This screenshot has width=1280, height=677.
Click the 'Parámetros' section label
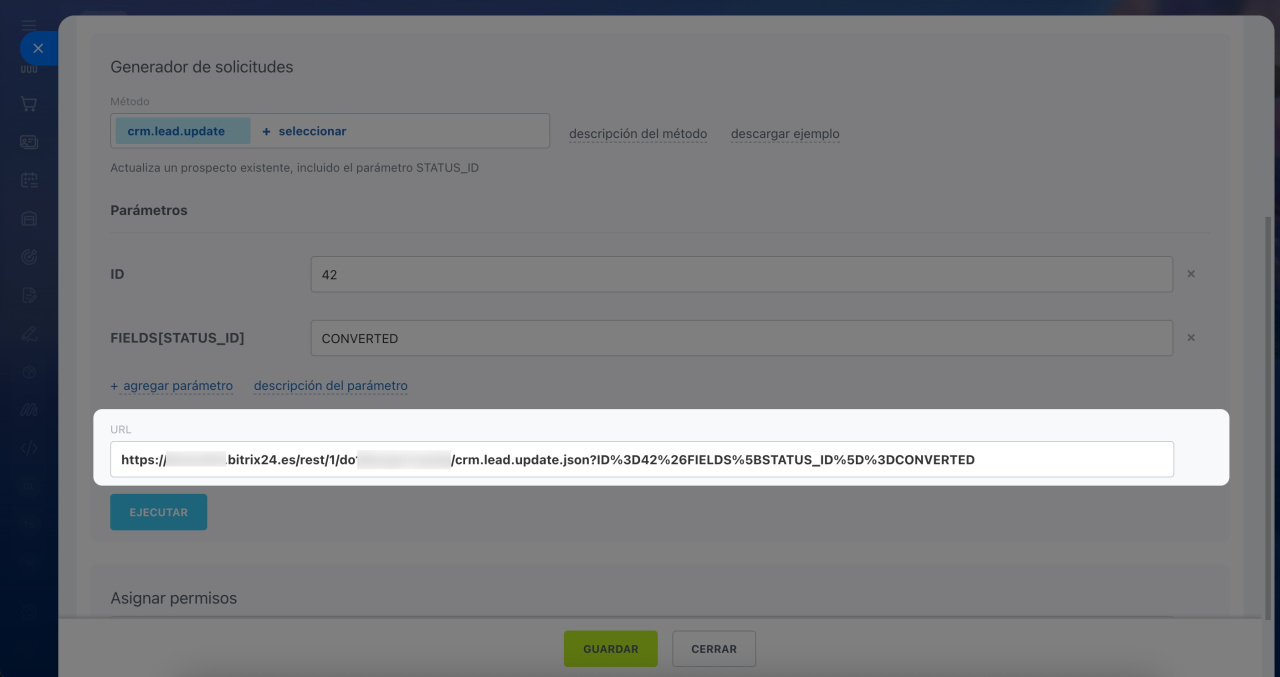[x=149, y=211]
